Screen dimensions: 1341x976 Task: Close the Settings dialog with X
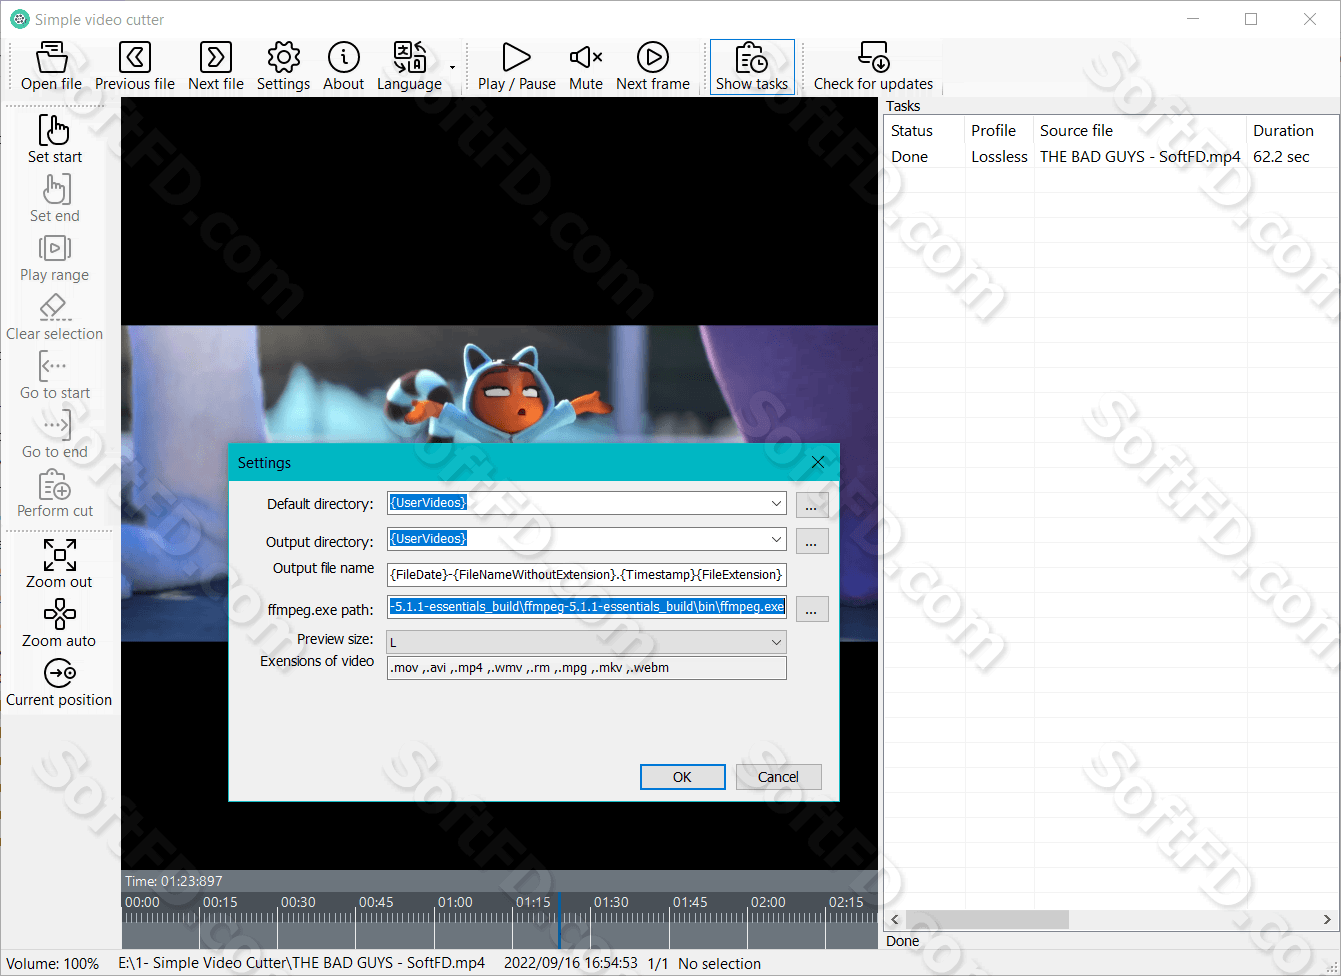coord(818,462)
